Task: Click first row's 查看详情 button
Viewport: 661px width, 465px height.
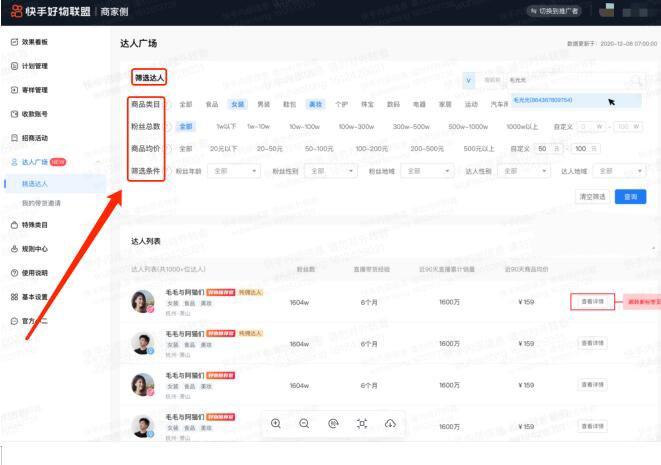Action: (592, 301)
